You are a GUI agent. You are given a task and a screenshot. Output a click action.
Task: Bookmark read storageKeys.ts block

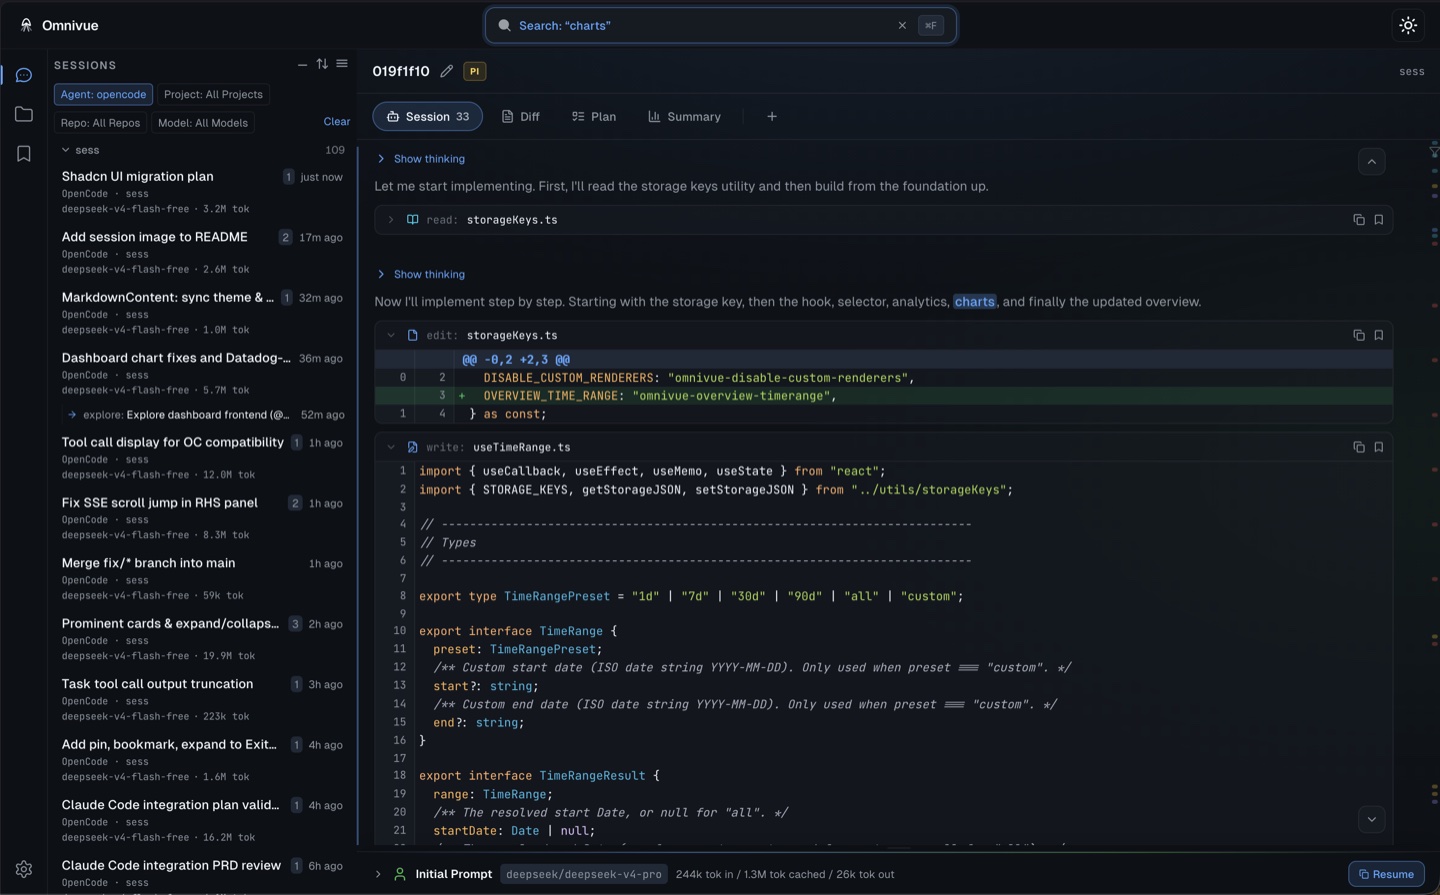tap(1379, 219)
